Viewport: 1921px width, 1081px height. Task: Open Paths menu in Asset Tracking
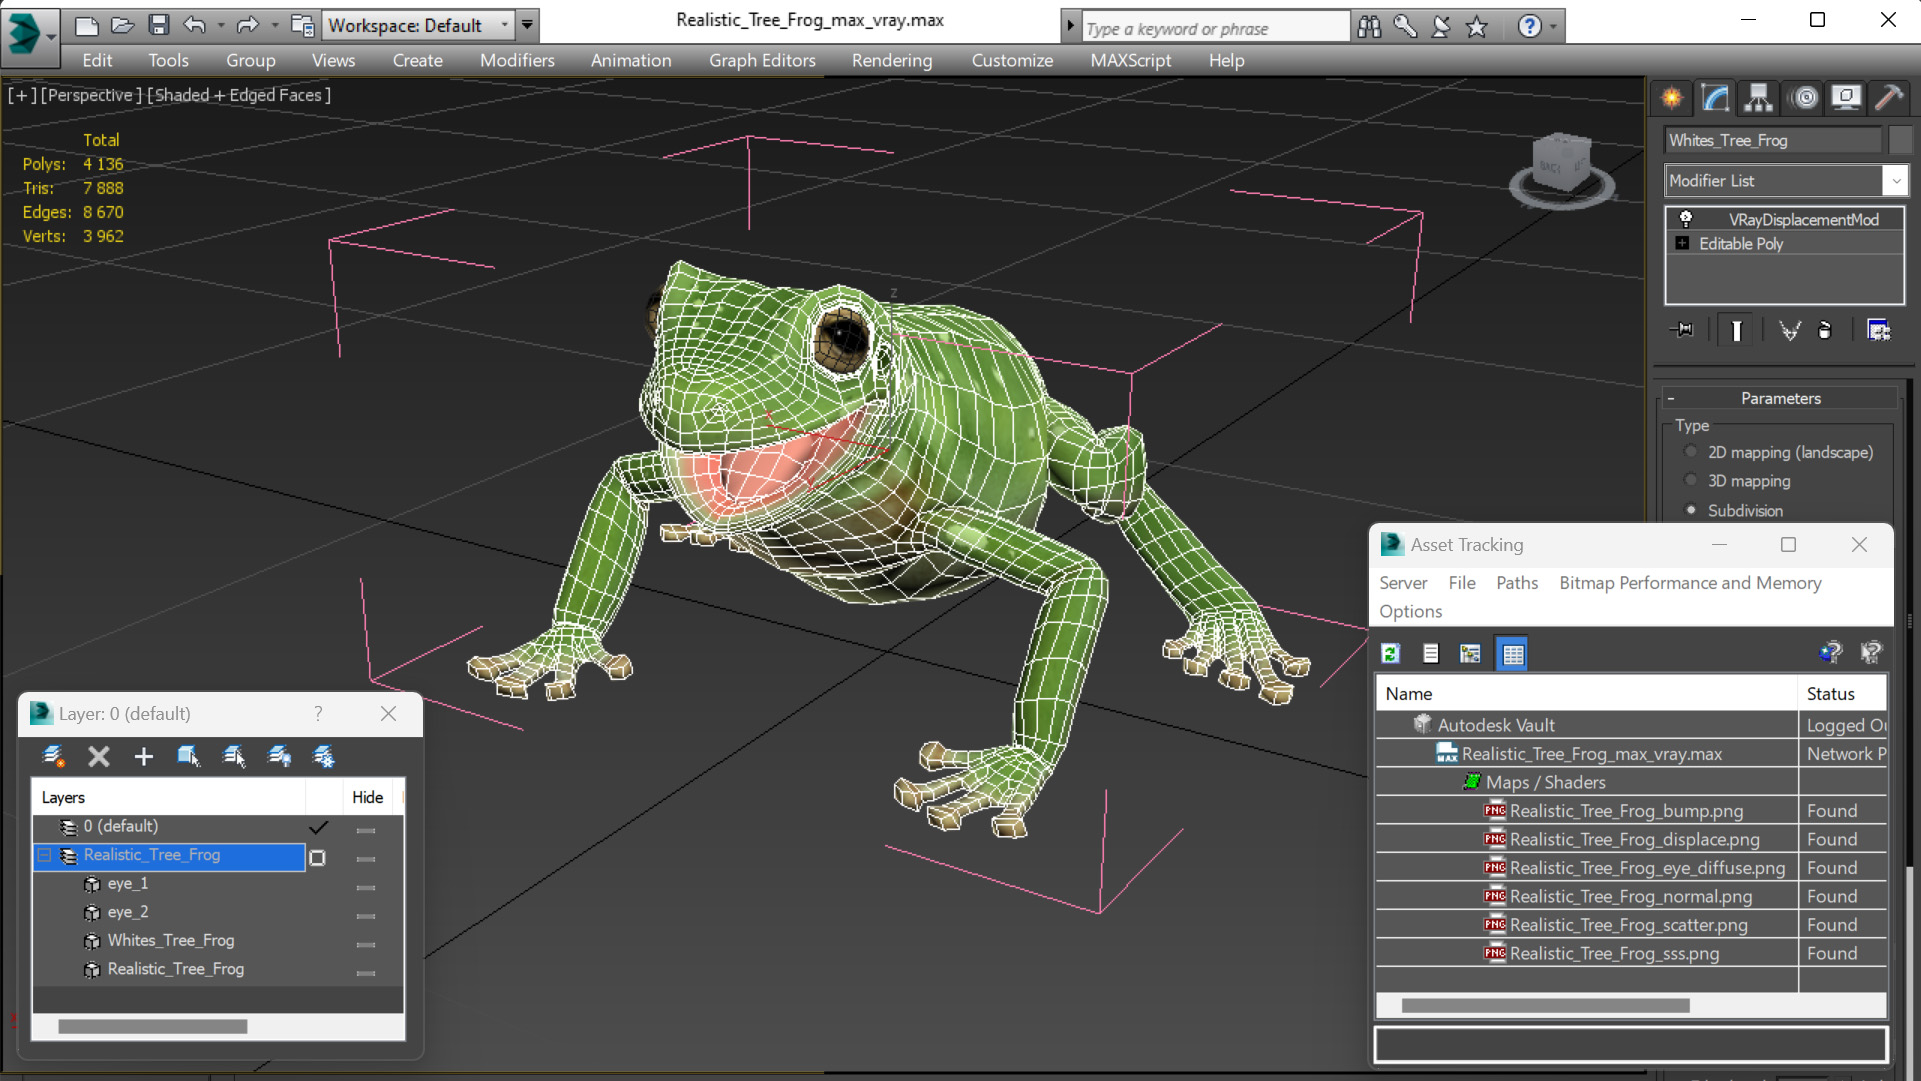point(1516,583)
